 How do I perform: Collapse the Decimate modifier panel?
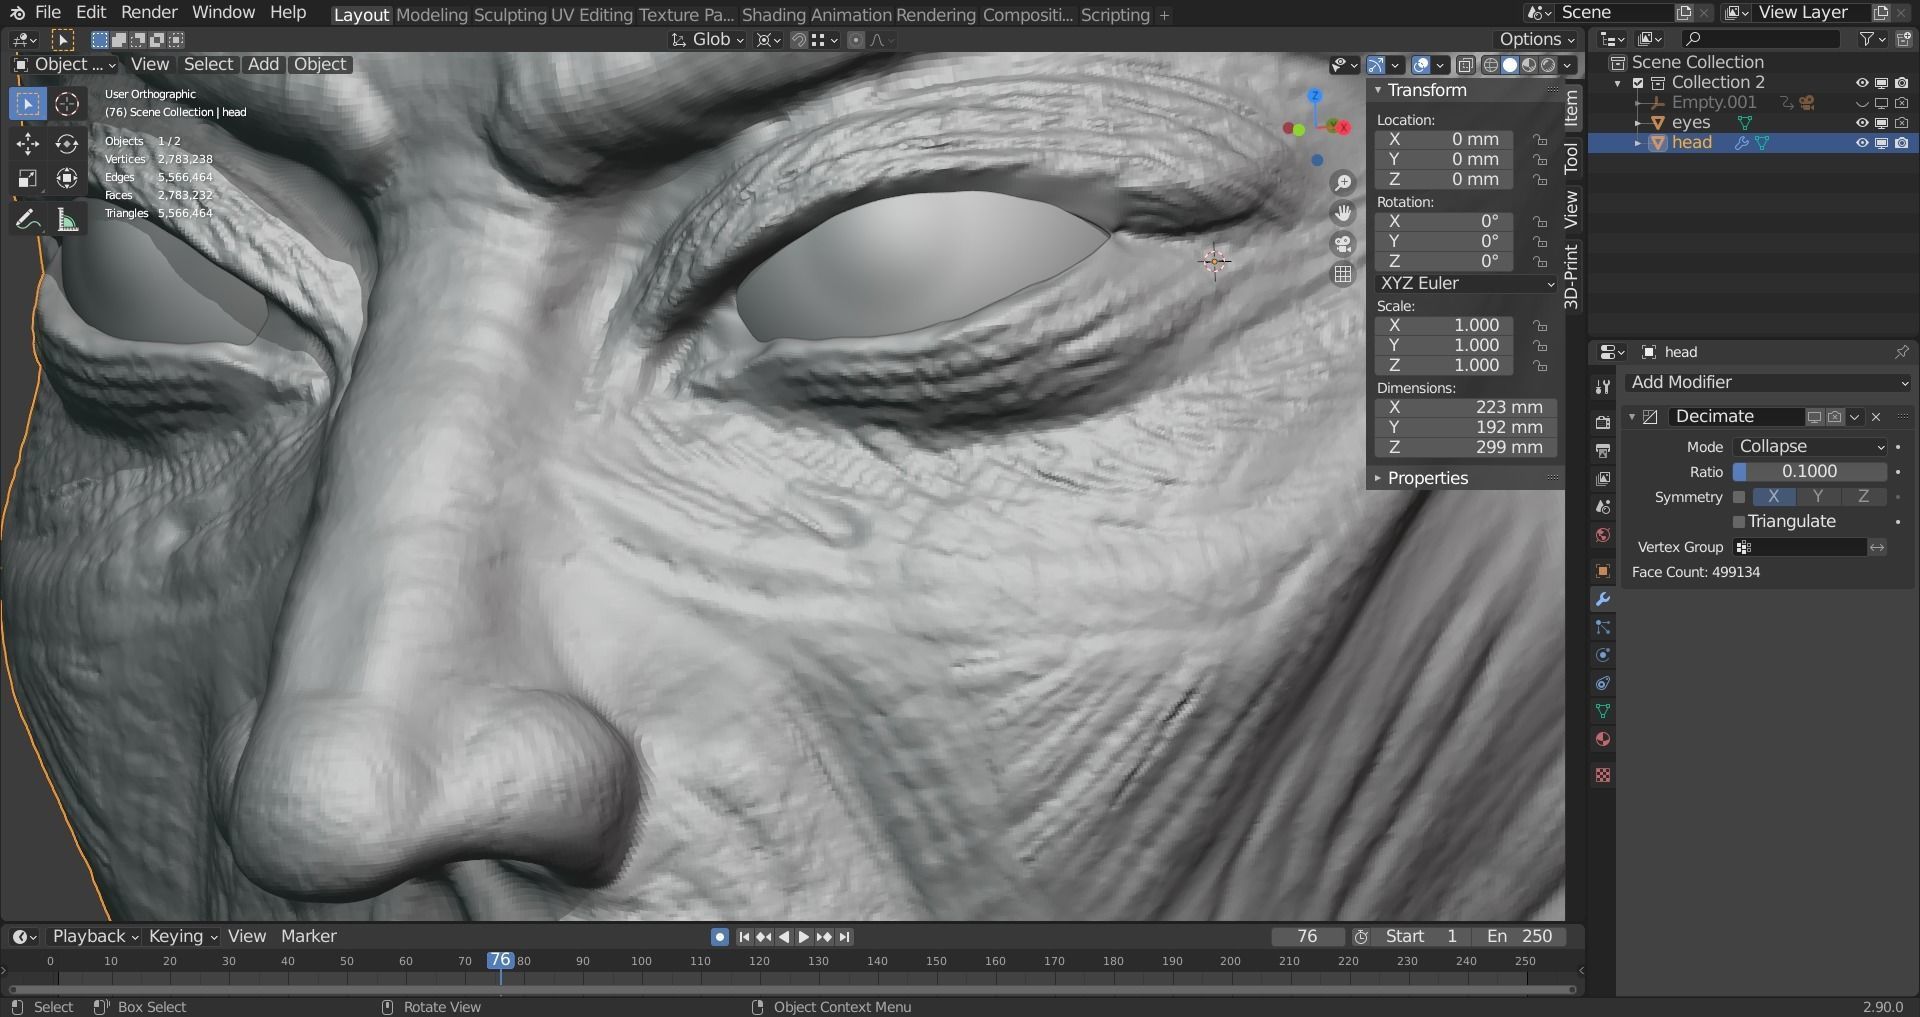point(1632,417)
